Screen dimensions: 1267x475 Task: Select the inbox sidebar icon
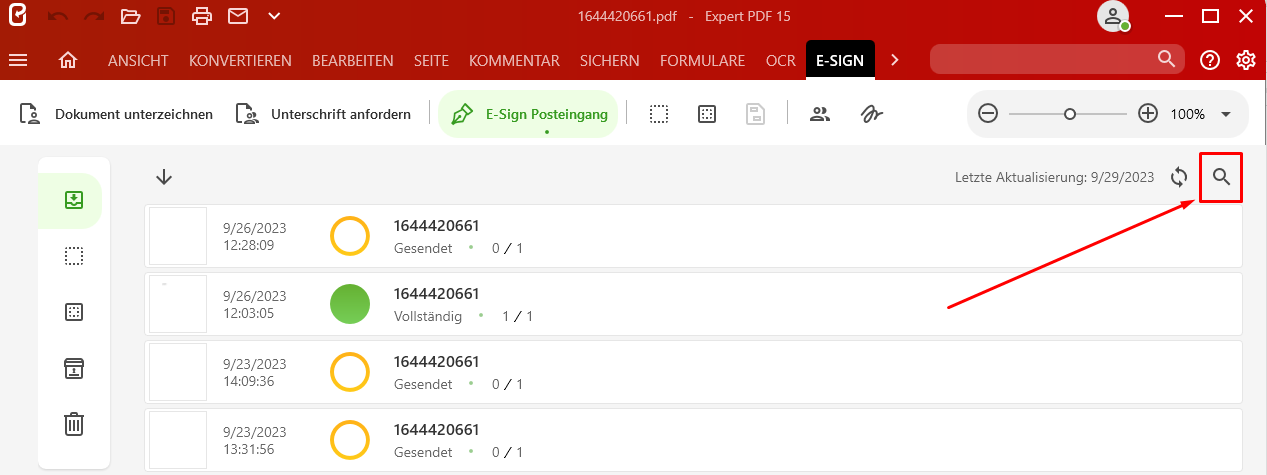tap(73, 200)
